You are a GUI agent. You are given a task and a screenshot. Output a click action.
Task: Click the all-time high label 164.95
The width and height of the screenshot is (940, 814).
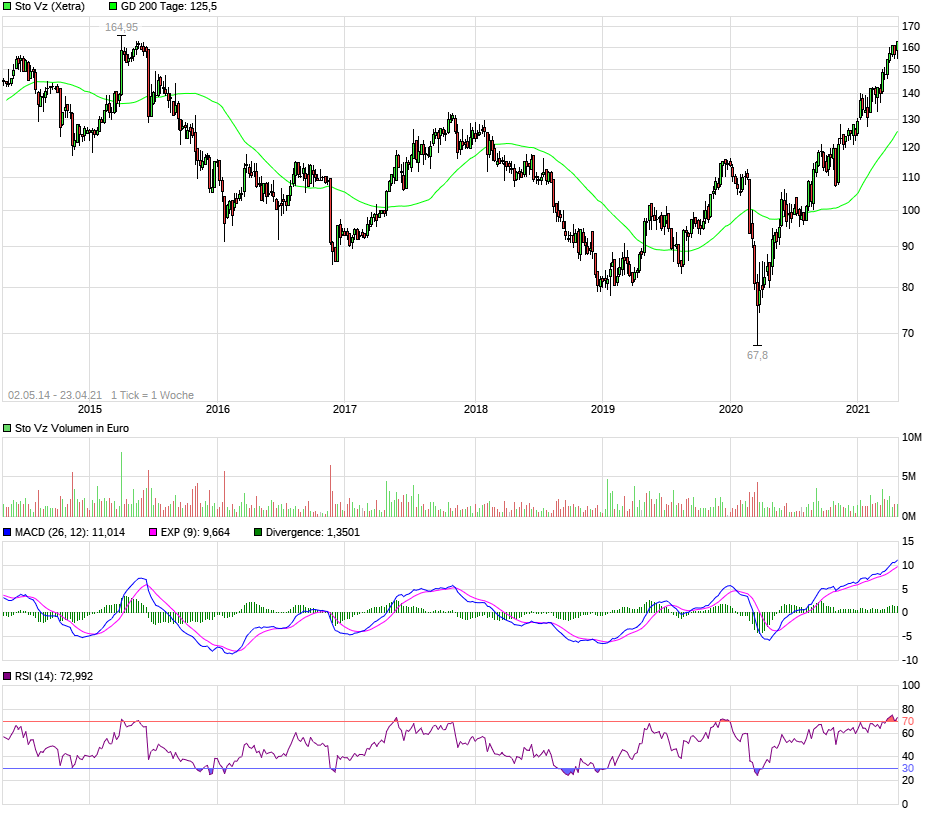coord(121,25)
